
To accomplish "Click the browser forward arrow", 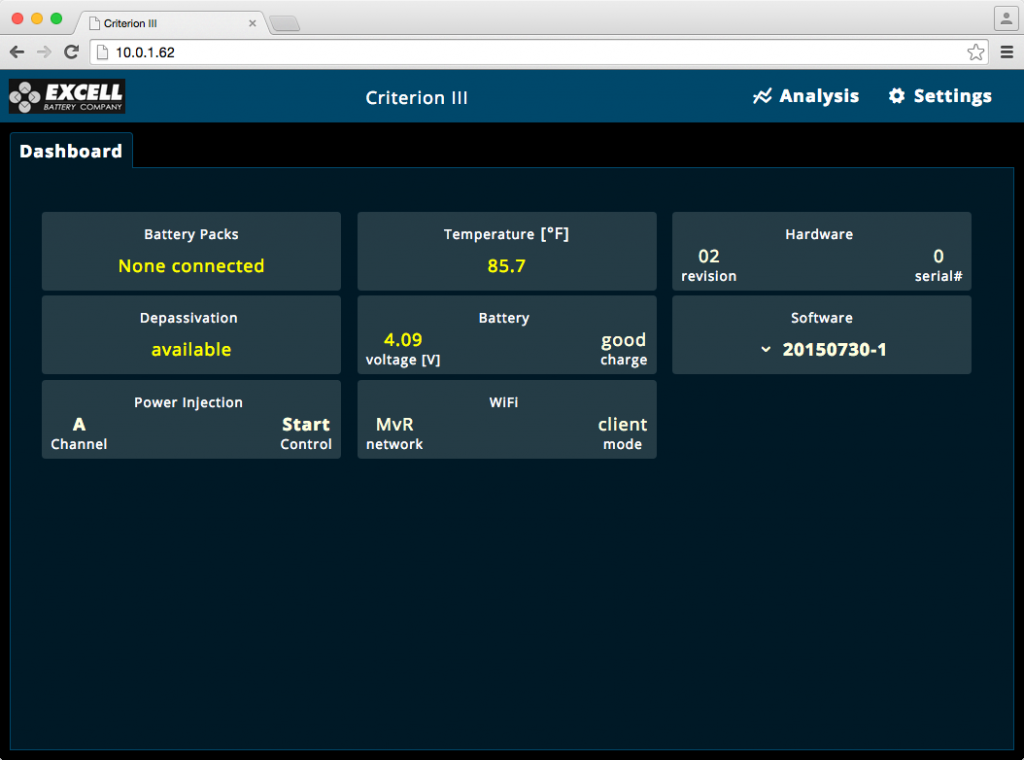I will point(44,52).
